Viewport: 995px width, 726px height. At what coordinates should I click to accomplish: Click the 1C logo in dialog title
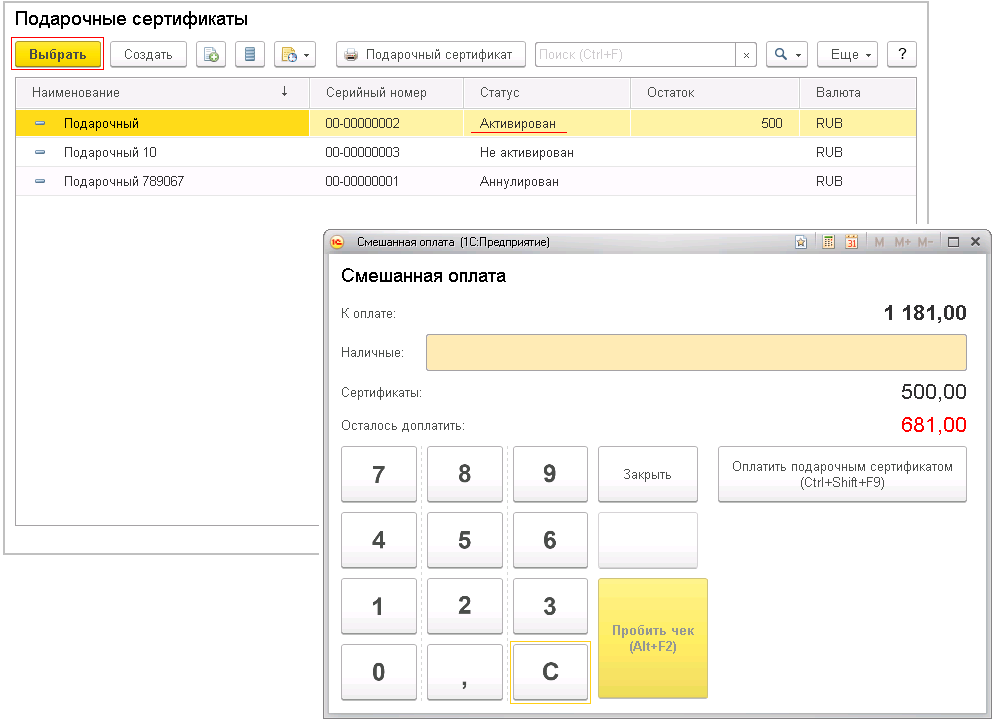pos(338,242)
